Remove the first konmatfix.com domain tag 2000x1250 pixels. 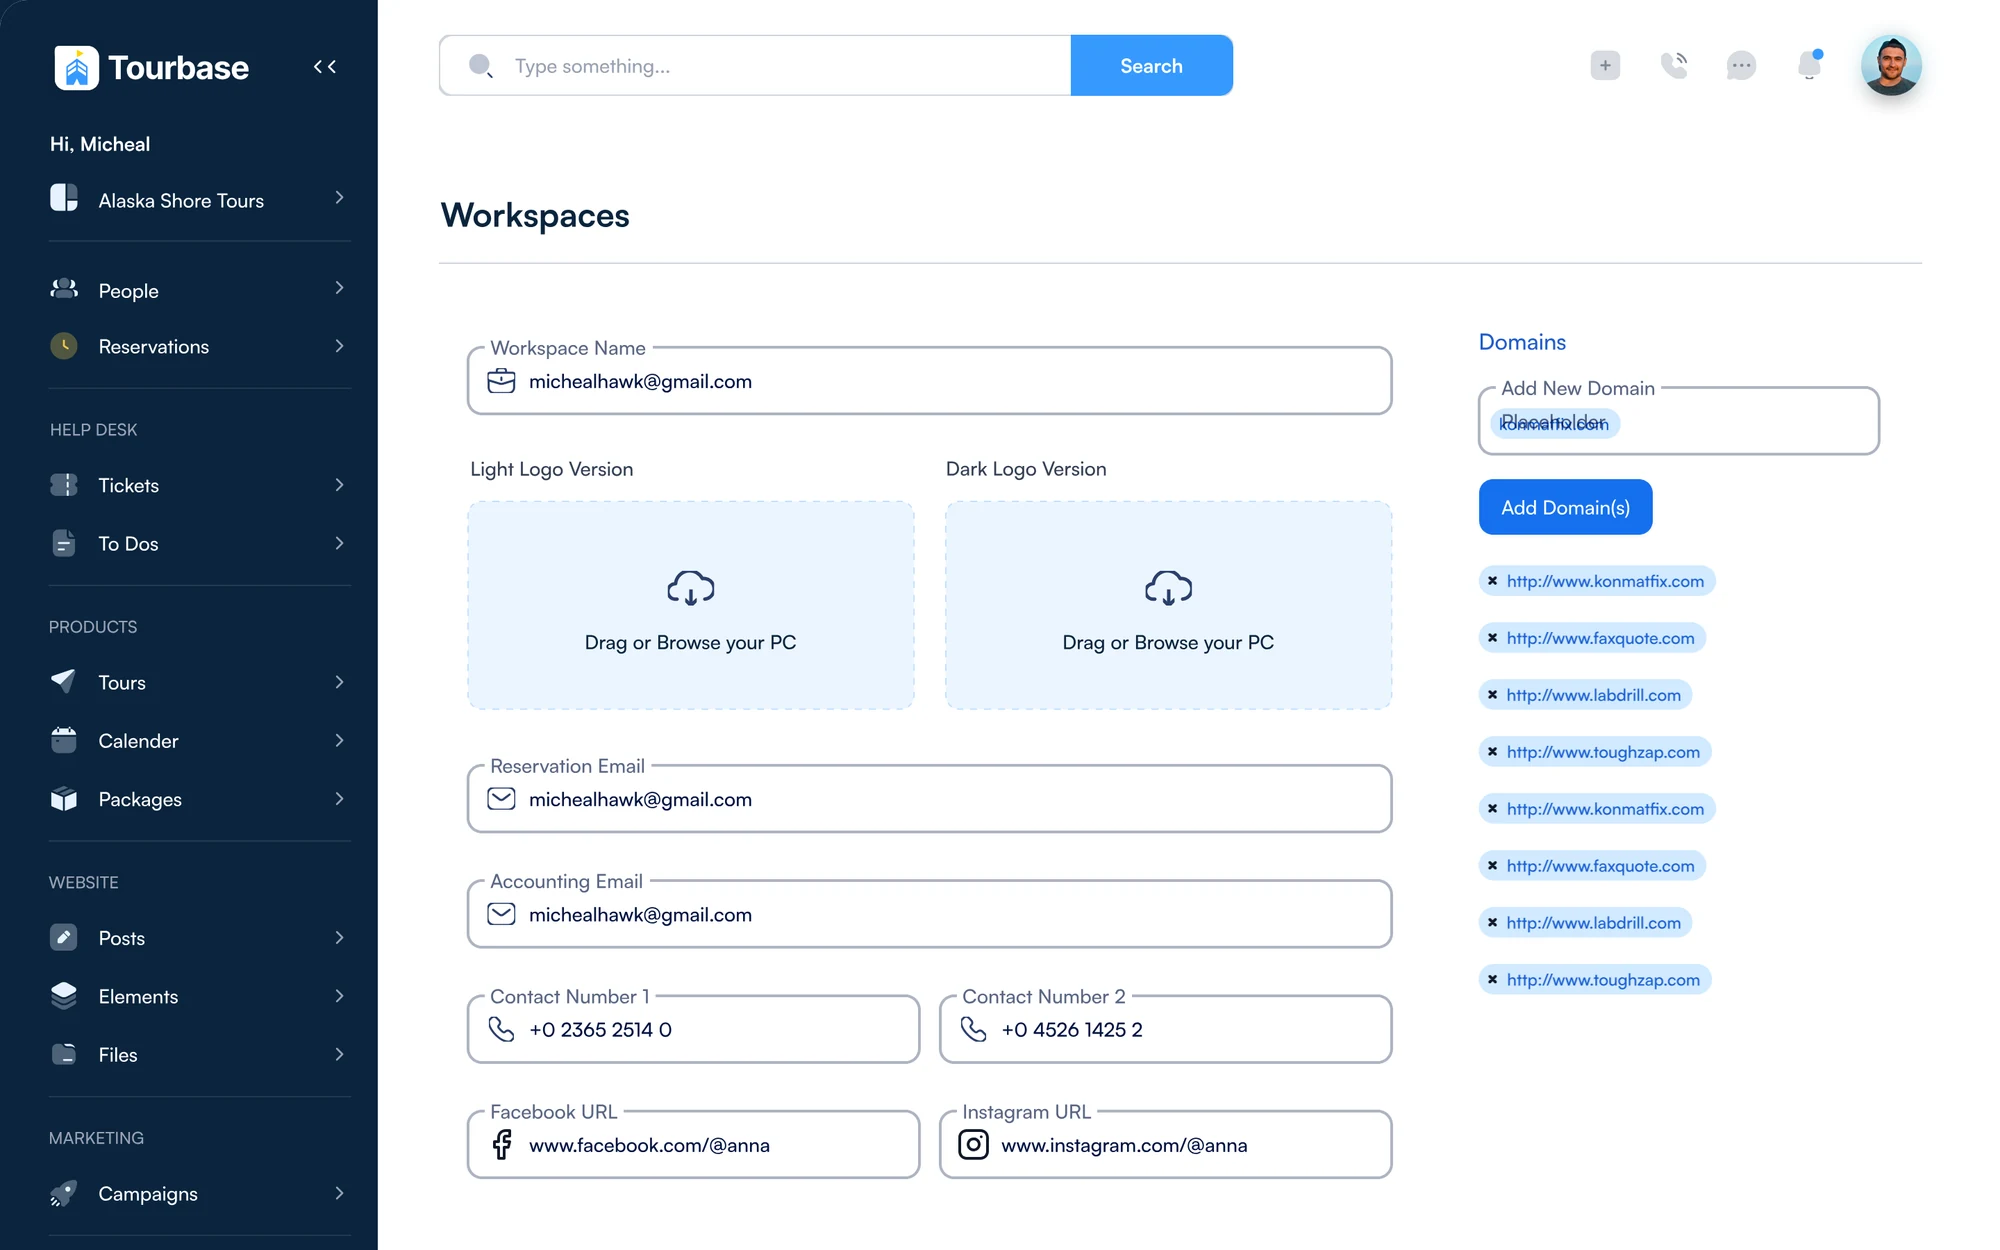click(x=1492, y=581)
